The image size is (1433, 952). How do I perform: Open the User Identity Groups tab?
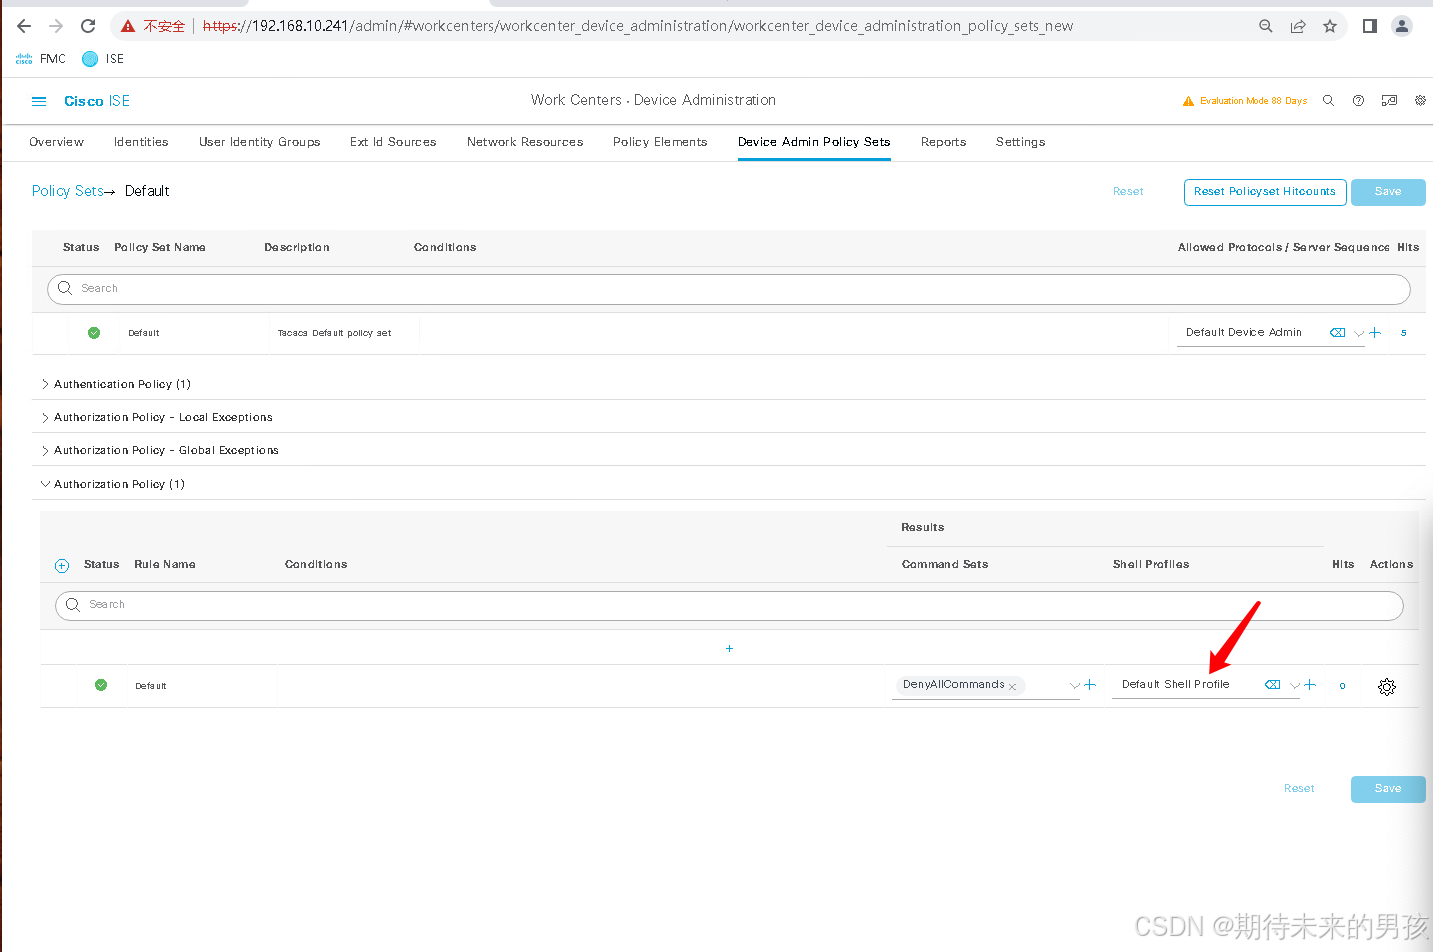pyautogui.click(x=260, y=142)
